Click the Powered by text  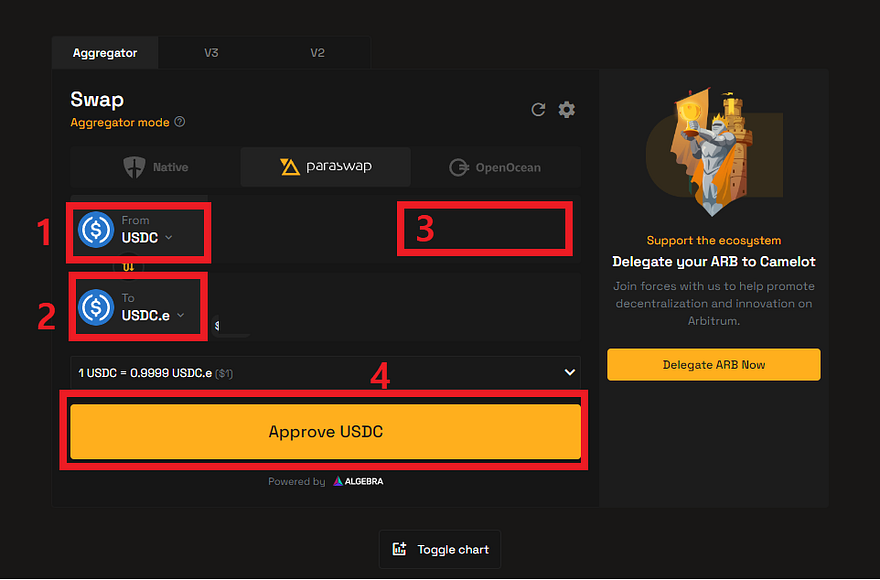(296, 481)
